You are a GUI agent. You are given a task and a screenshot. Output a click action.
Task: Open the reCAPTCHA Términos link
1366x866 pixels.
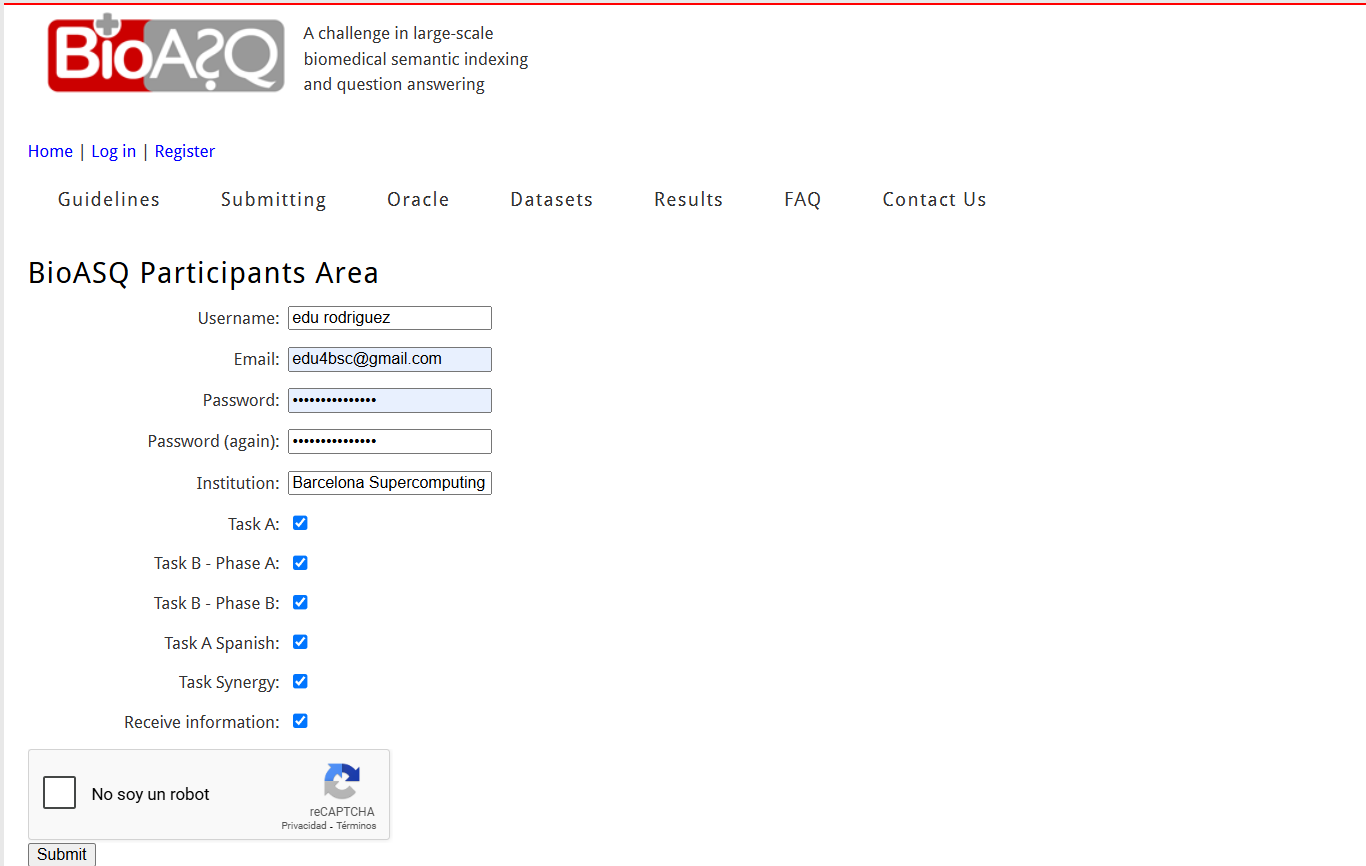(x=356, y=826)
